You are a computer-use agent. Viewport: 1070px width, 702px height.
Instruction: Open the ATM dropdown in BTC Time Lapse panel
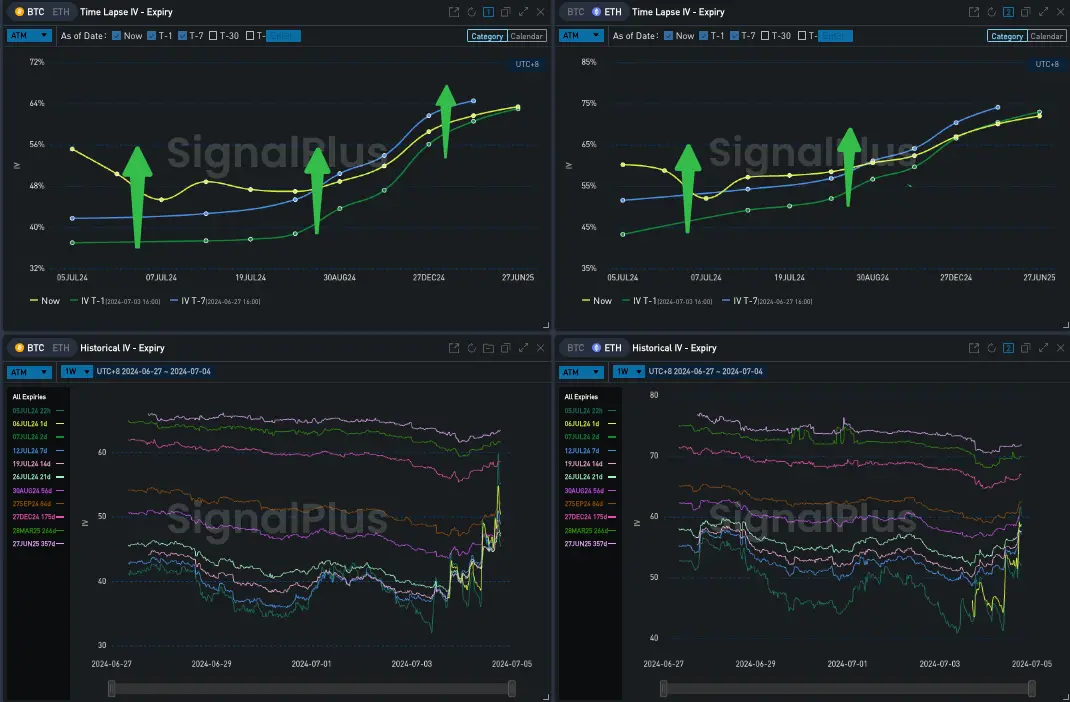tap(29, 35)
